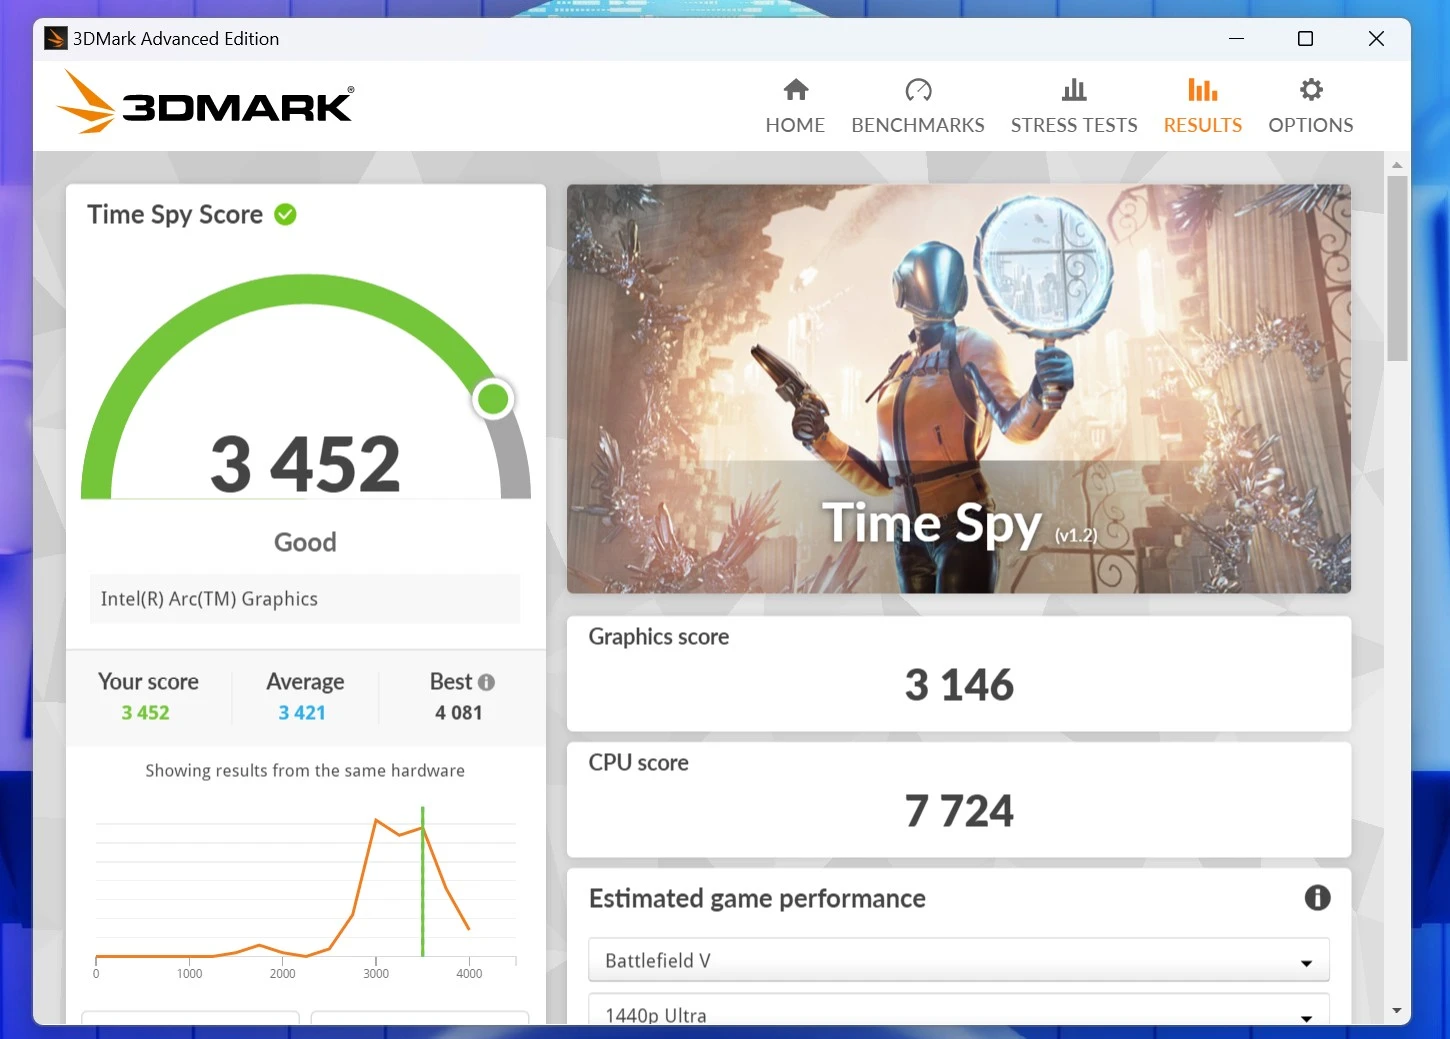
Task: Click the green marker on score distribution chart
Action: tap(423, 880)
